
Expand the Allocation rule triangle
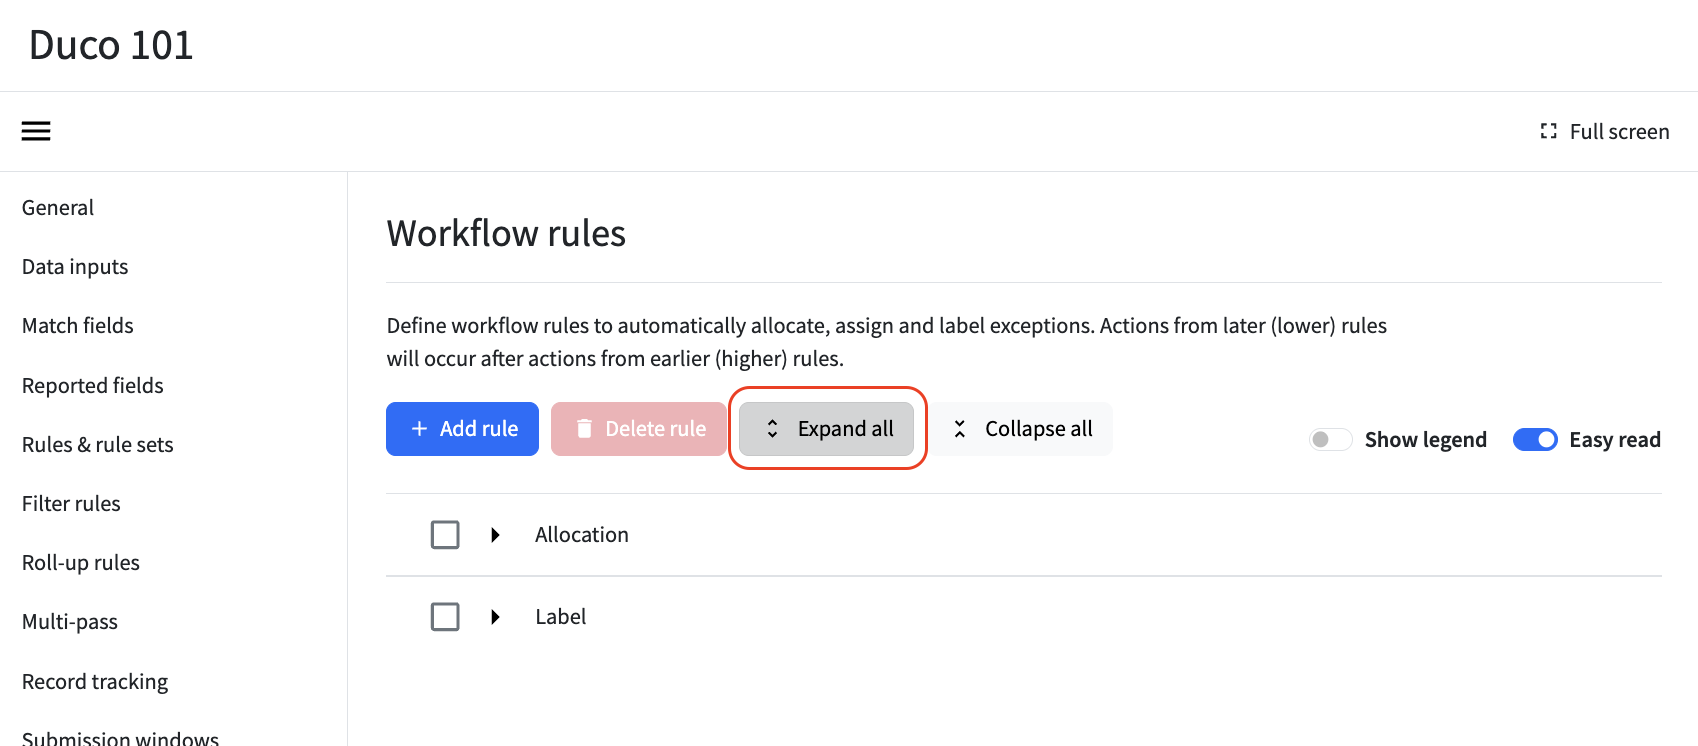495,535
